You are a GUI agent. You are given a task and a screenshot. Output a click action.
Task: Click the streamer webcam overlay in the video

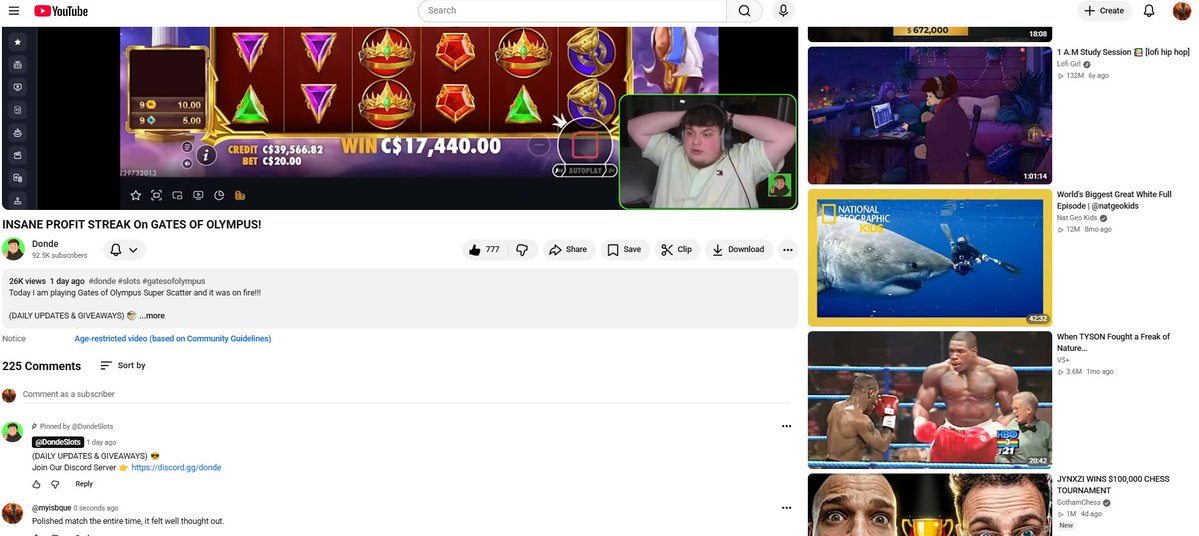(707, 151)
